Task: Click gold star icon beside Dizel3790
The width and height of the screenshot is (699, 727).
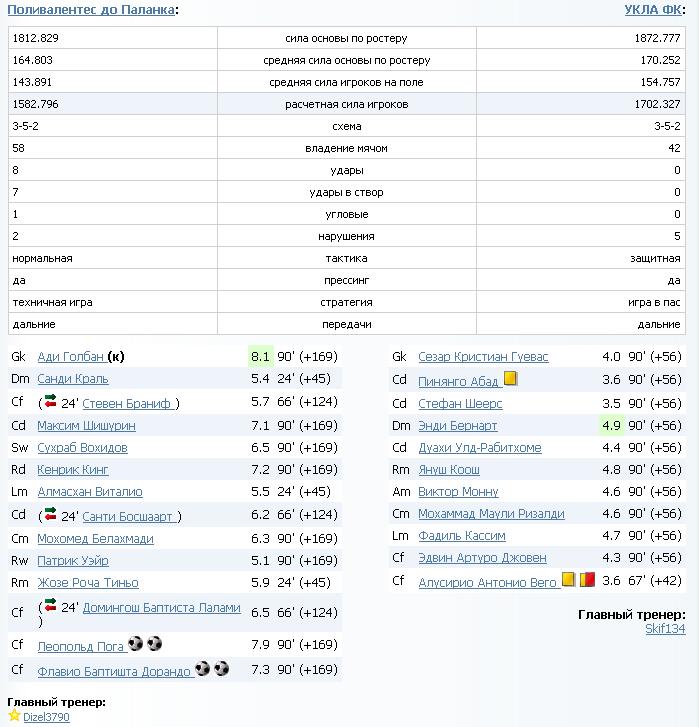Action: click(x=14, y=716)
